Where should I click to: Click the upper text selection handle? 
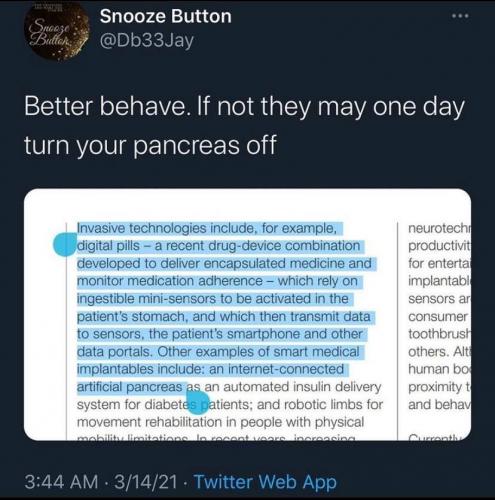[x=65, y=244]
